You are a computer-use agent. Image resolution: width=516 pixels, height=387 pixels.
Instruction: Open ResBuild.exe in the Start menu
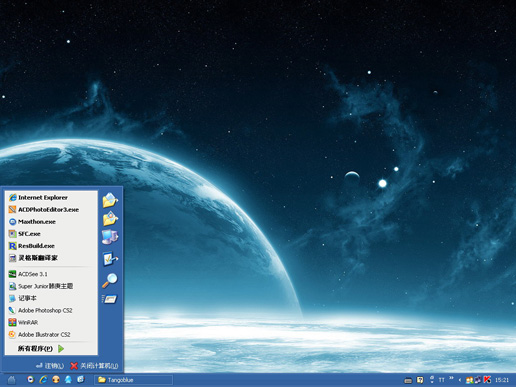[51, 246]
